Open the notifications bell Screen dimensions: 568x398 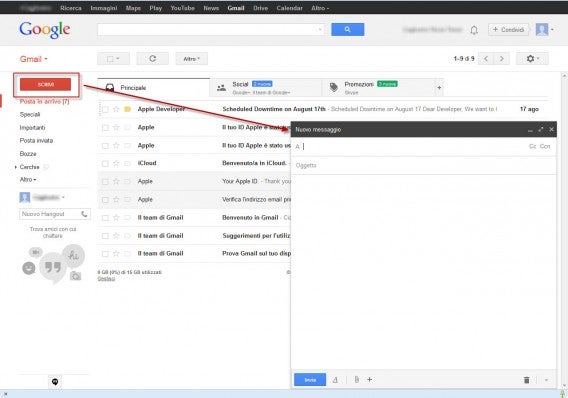[x=474, y=30]
